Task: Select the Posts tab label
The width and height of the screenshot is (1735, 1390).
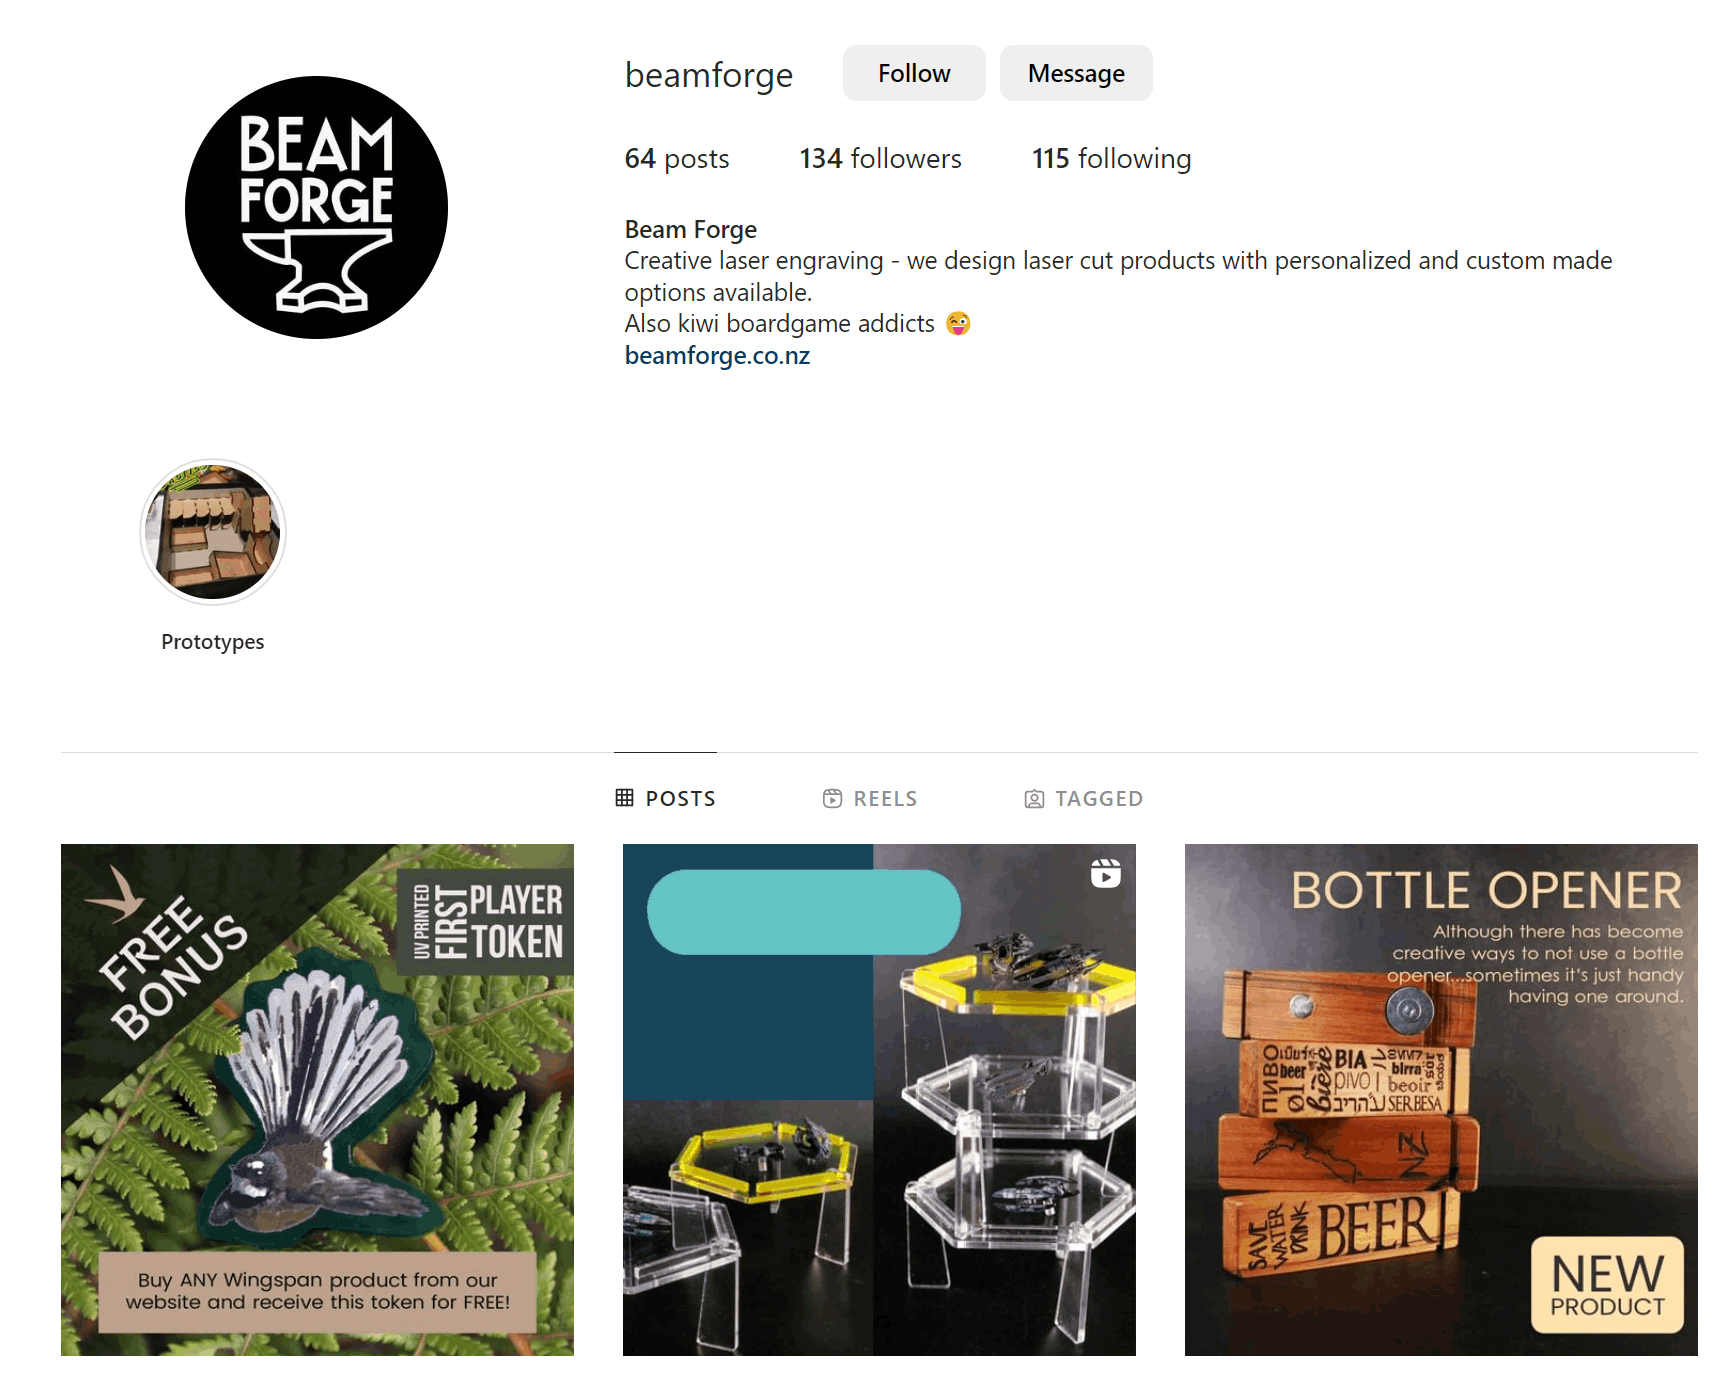Action: tap(681, 799)
